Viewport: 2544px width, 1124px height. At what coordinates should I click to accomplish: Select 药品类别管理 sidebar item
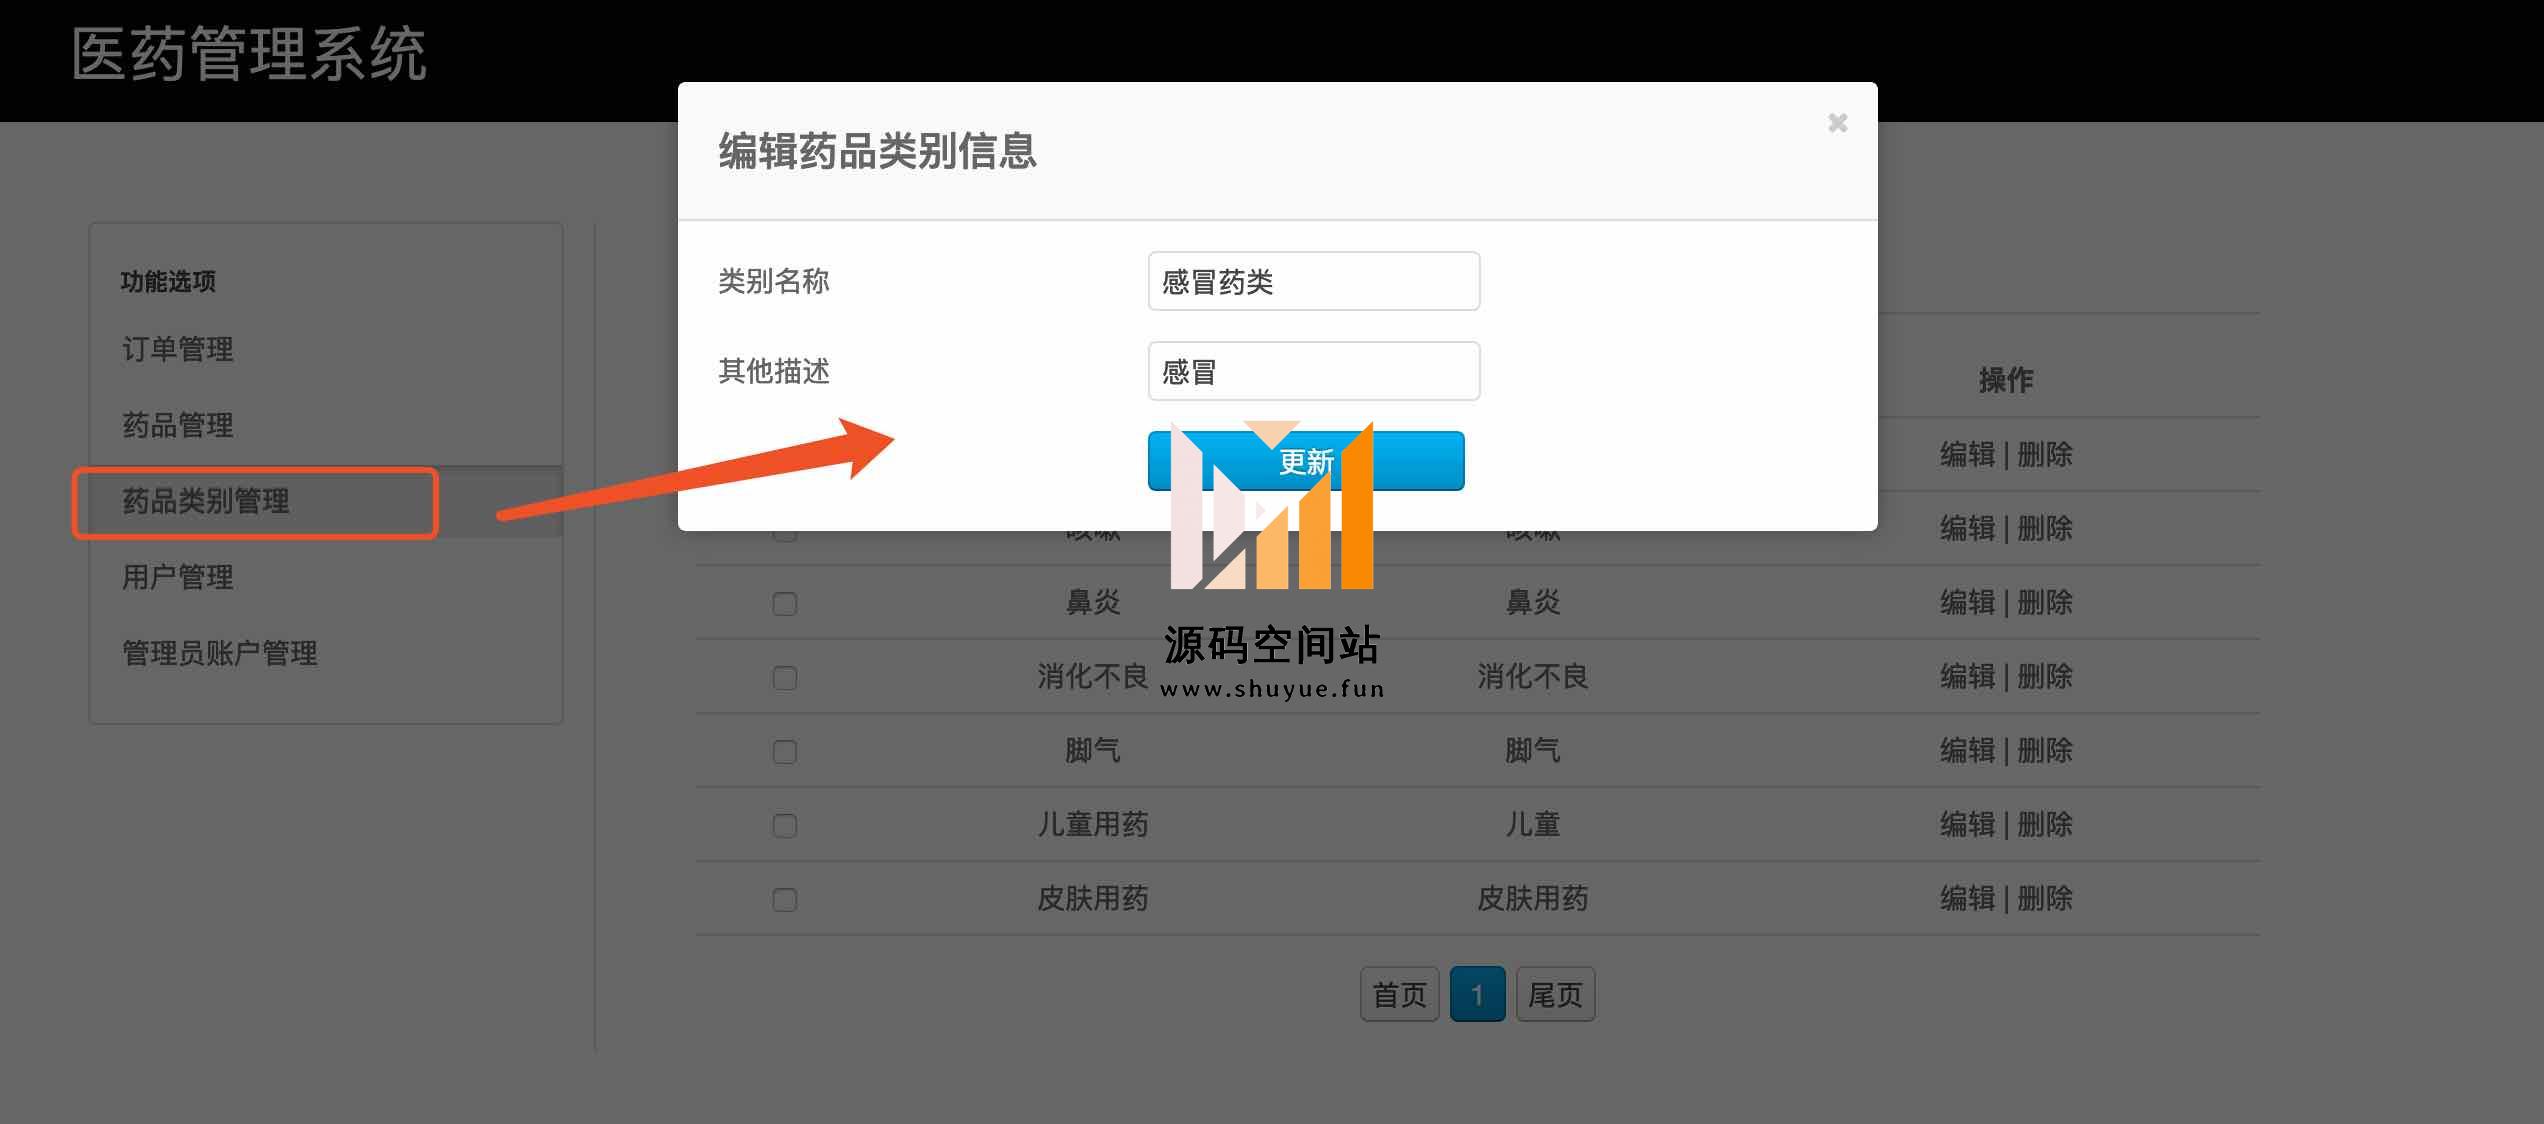coord(206,501)
